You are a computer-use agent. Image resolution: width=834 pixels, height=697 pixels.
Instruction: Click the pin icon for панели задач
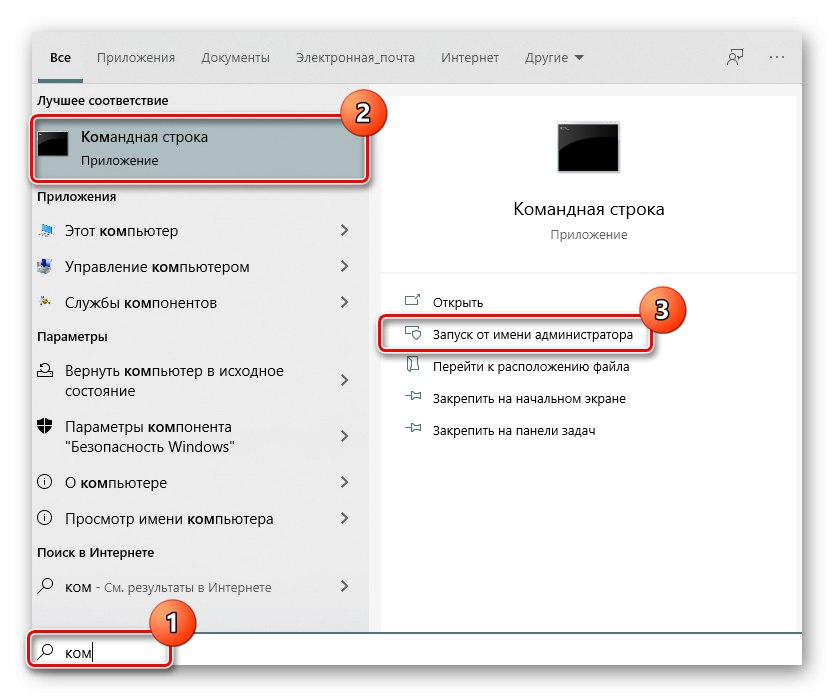coord(413,428)
